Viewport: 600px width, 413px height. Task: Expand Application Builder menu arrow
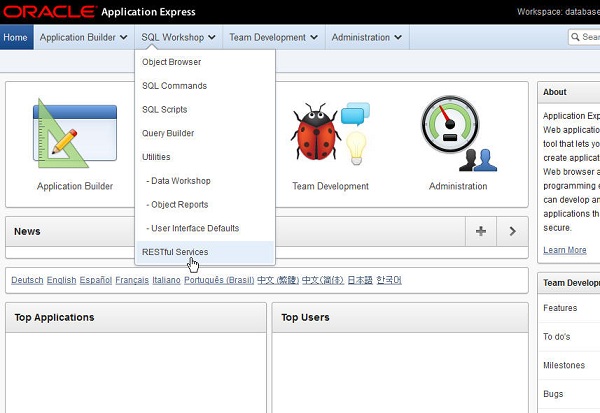click(123, 37)
